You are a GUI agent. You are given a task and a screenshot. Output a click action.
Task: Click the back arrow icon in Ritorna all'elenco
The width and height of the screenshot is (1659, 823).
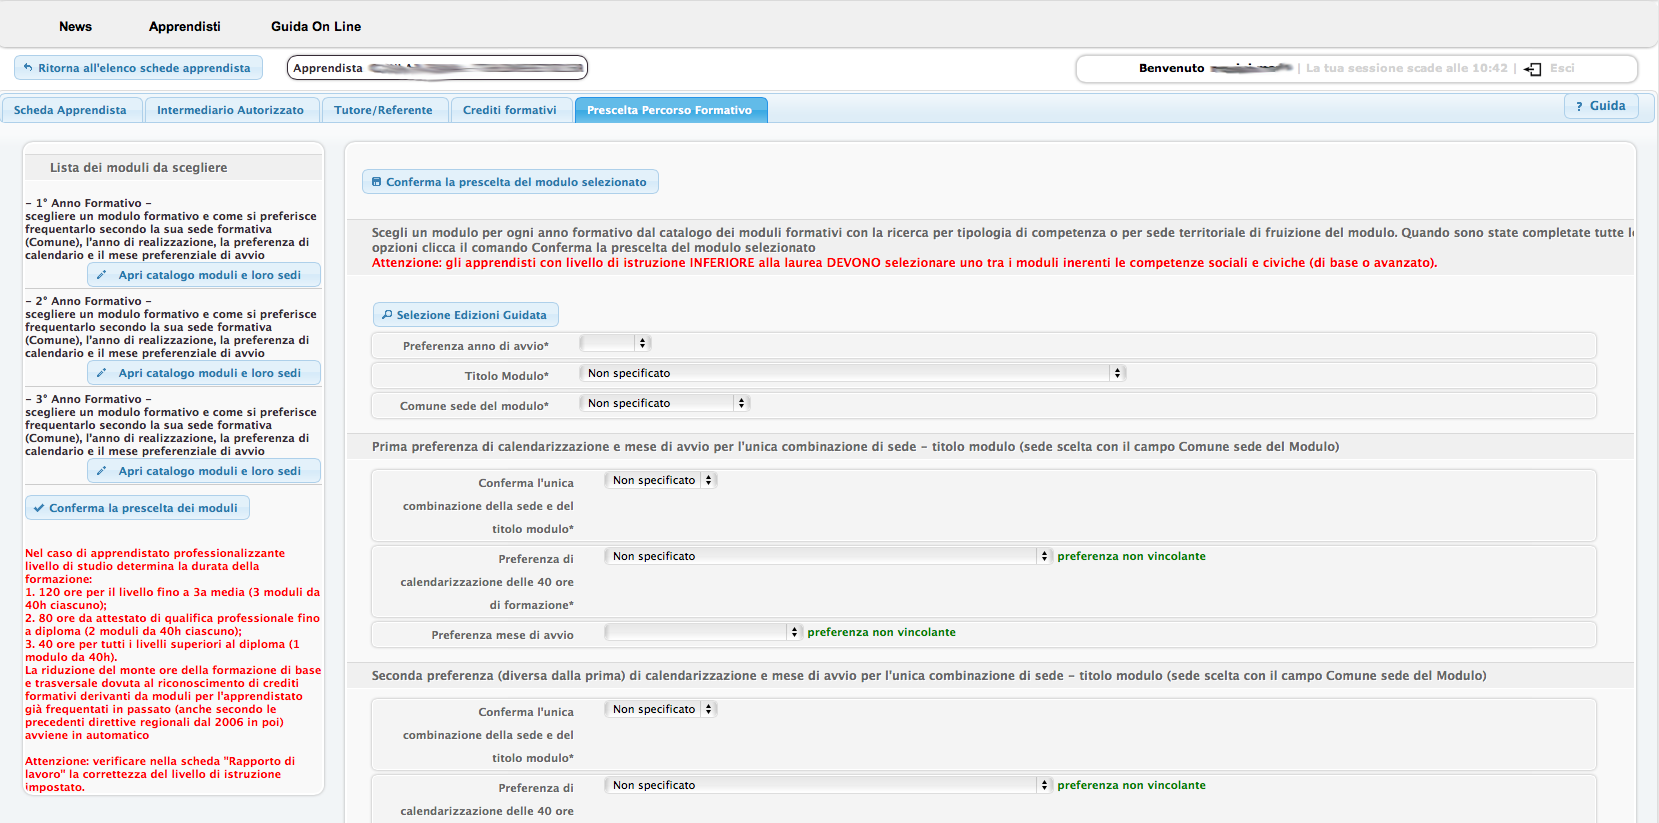(28, 68)
